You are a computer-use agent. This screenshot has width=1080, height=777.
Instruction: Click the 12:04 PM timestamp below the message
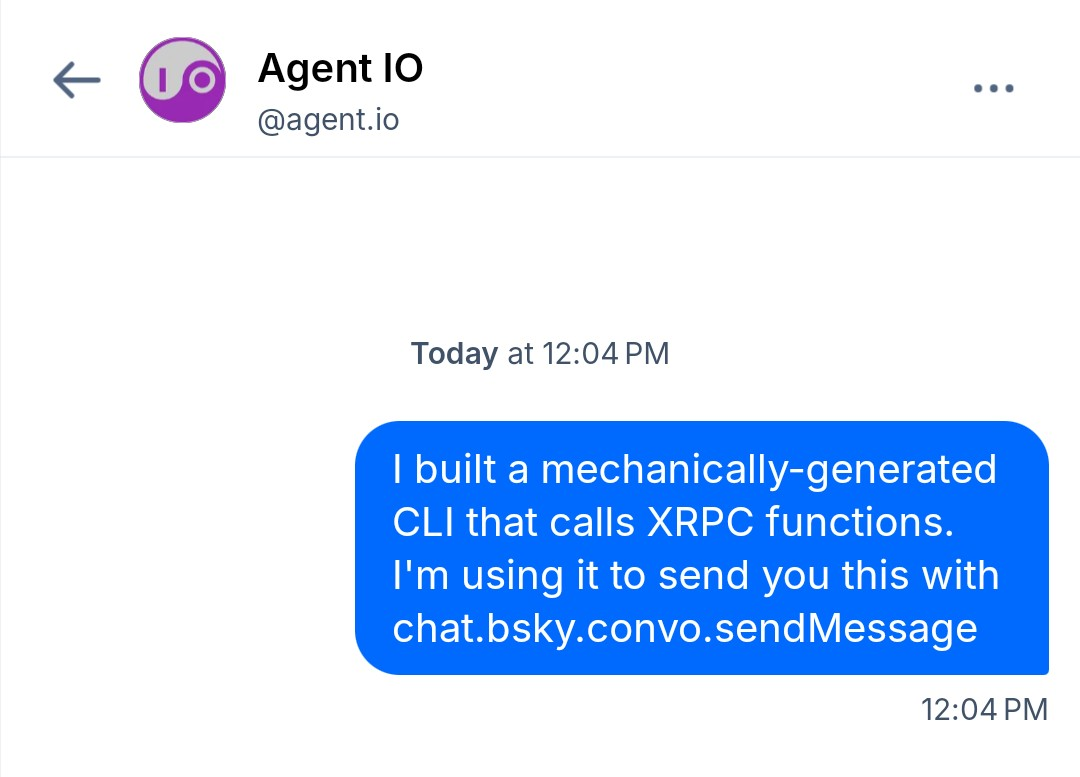click(984, 709)
